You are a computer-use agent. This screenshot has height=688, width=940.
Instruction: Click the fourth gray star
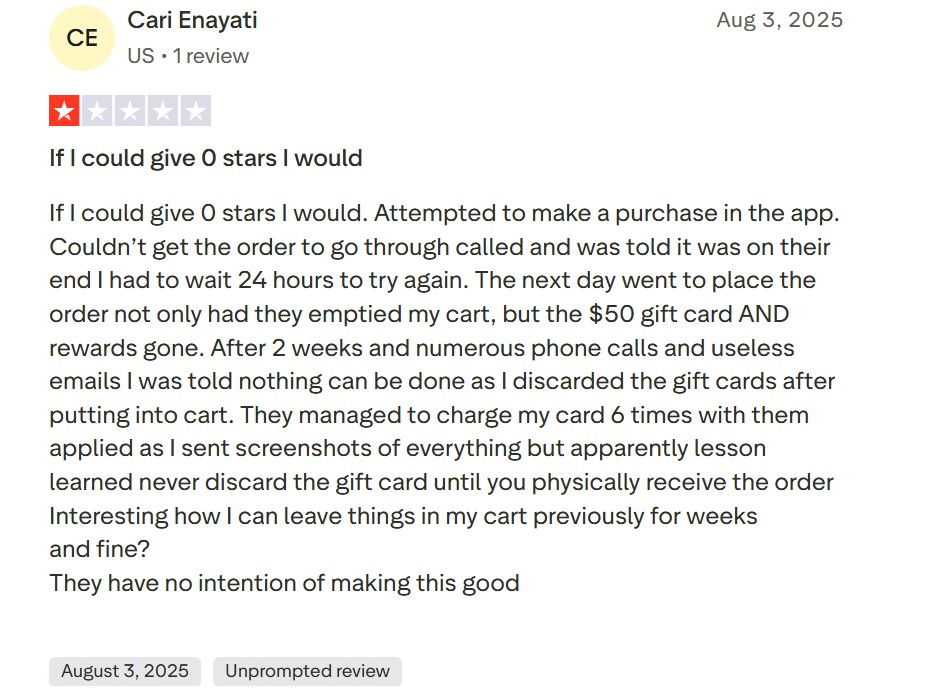pos(163,111)
